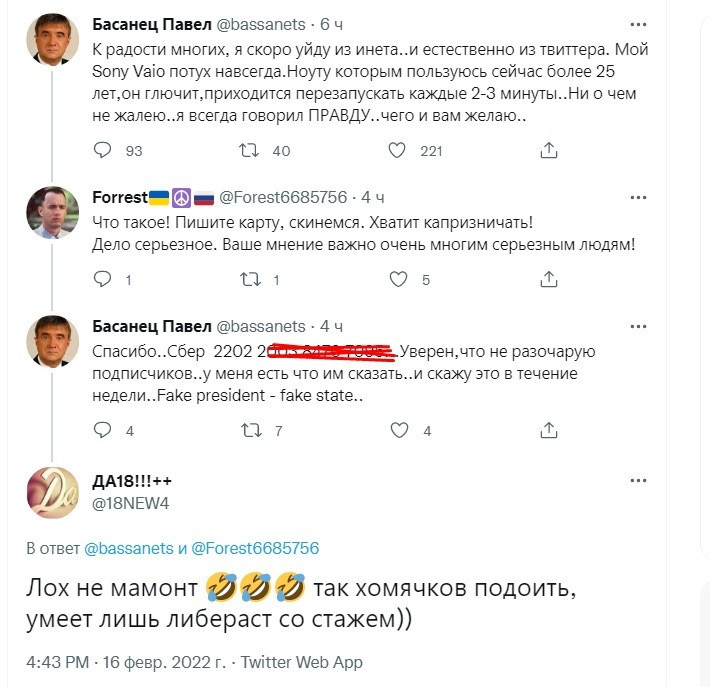710x687 pixels.
Task: Reply to the Сбер tweet with 4 replies
Action: pos(103,431)
